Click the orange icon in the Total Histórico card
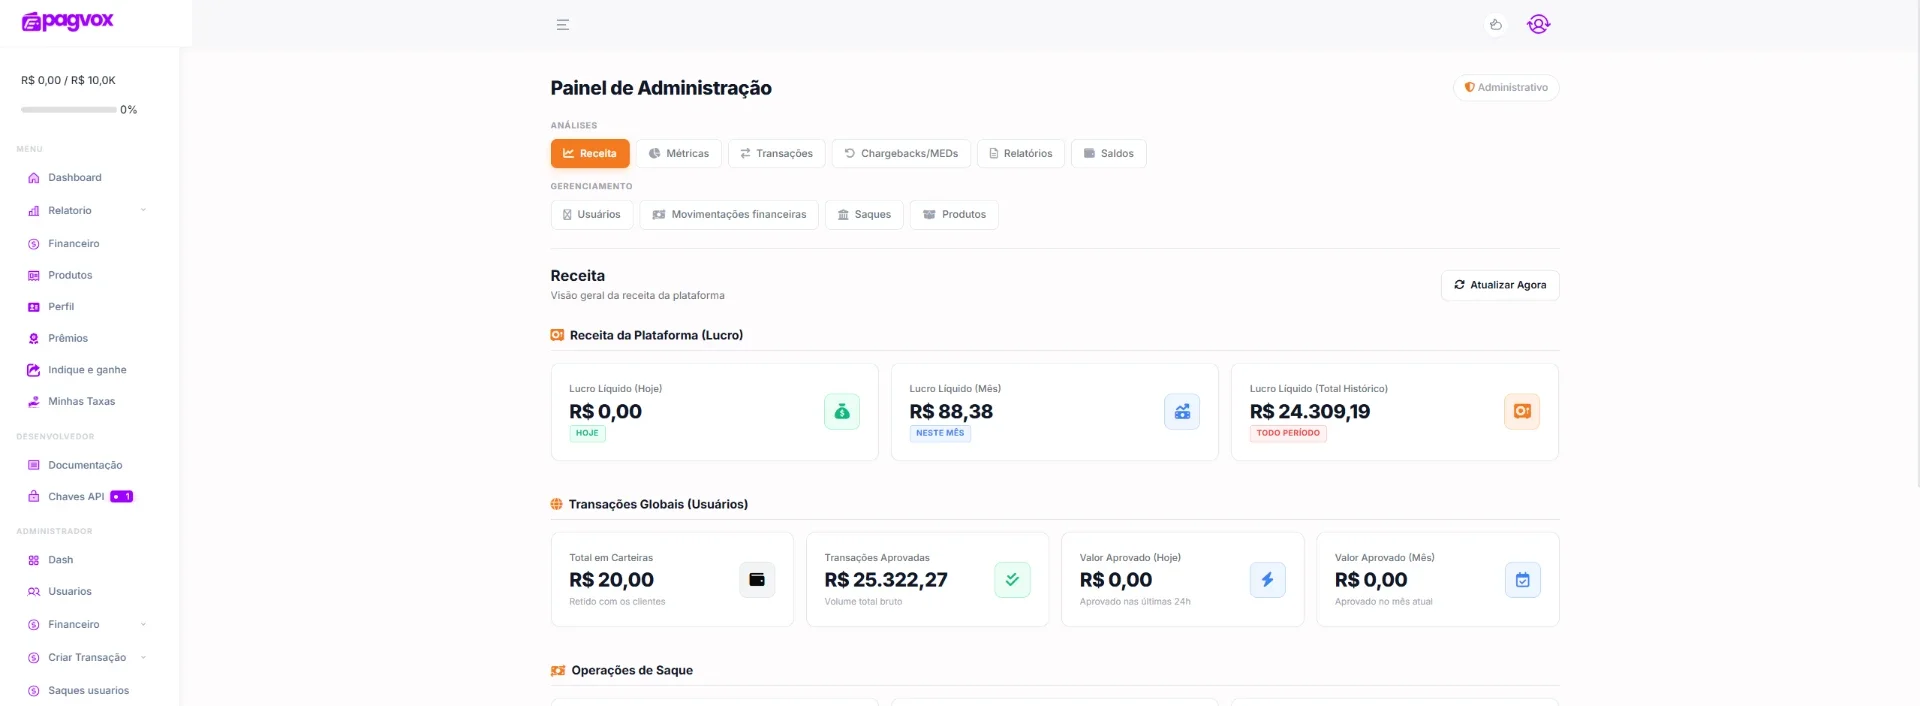 [x=1522, y=412]
